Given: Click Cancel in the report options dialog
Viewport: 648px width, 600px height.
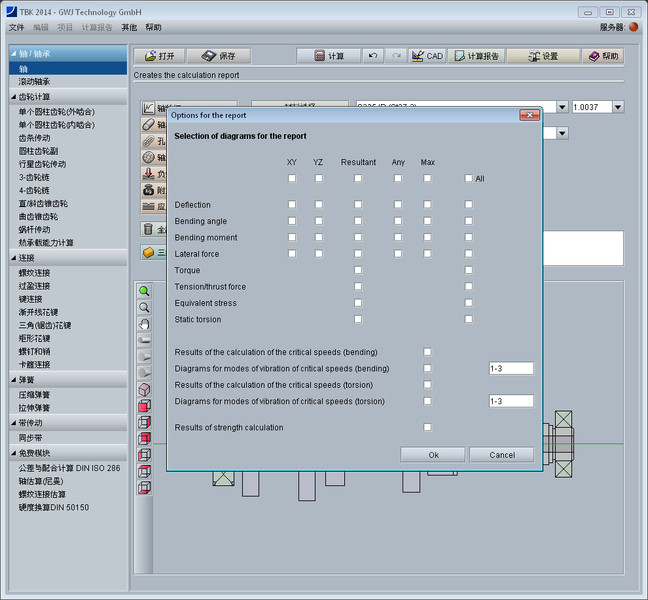Looking at the screenshot, I should point(501,454).
